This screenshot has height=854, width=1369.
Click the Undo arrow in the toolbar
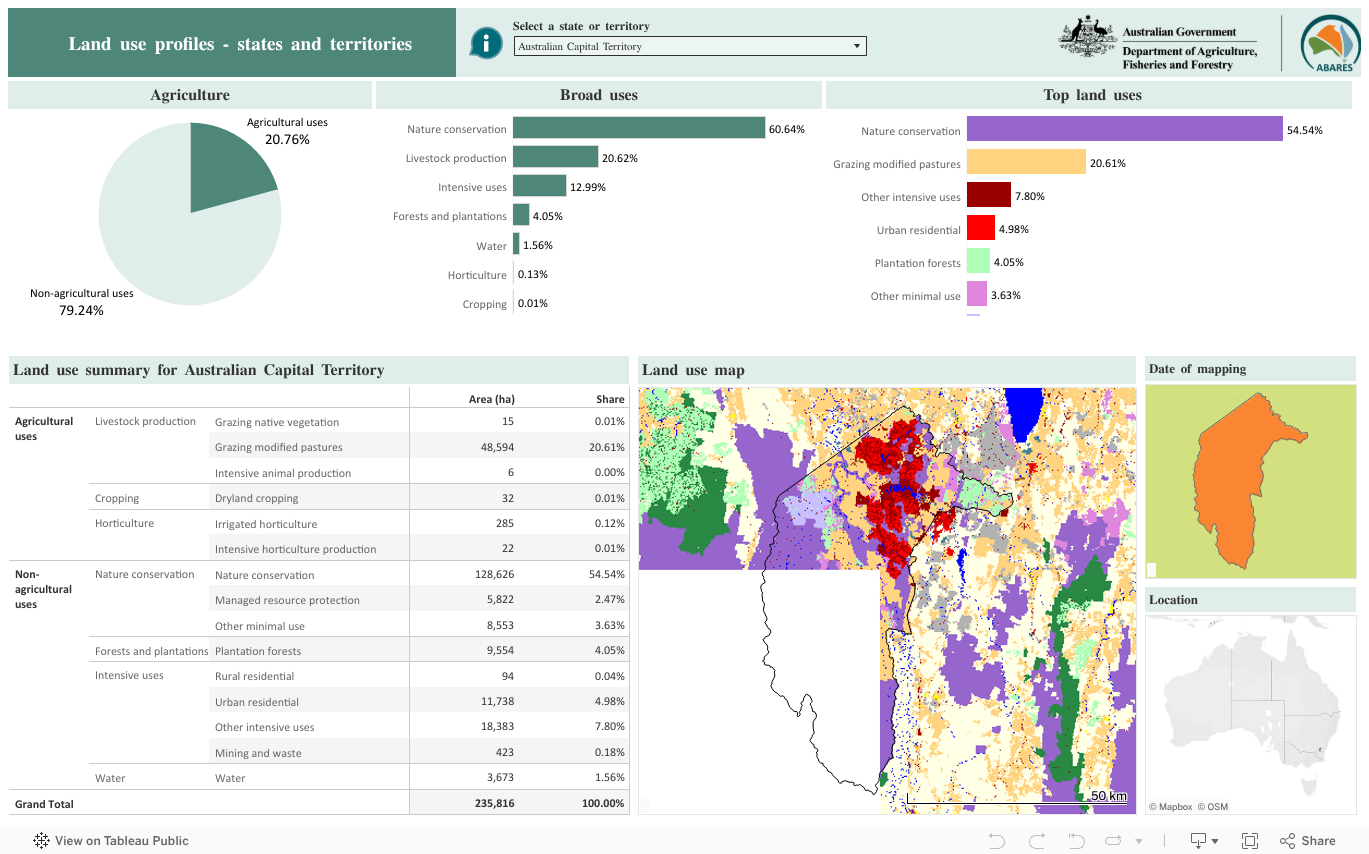coord(996,841)
